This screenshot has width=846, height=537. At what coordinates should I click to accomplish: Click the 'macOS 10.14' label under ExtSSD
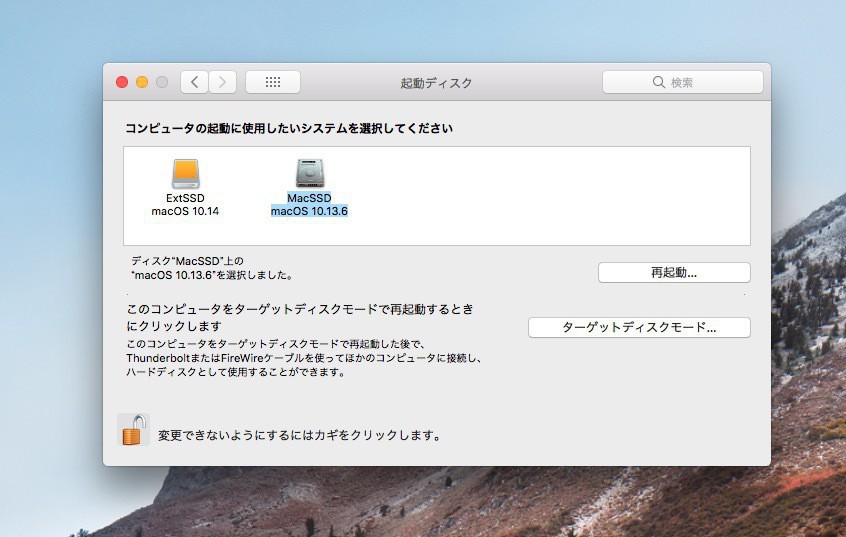tap(185, 211)
